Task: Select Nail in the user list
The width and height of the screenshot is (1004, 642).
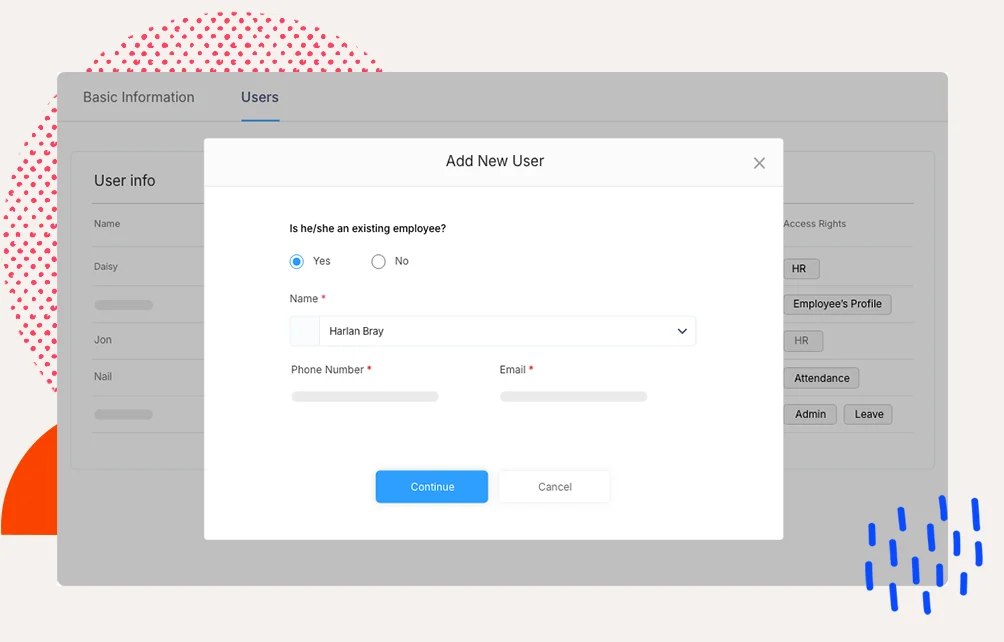Action: coord(103,376)
